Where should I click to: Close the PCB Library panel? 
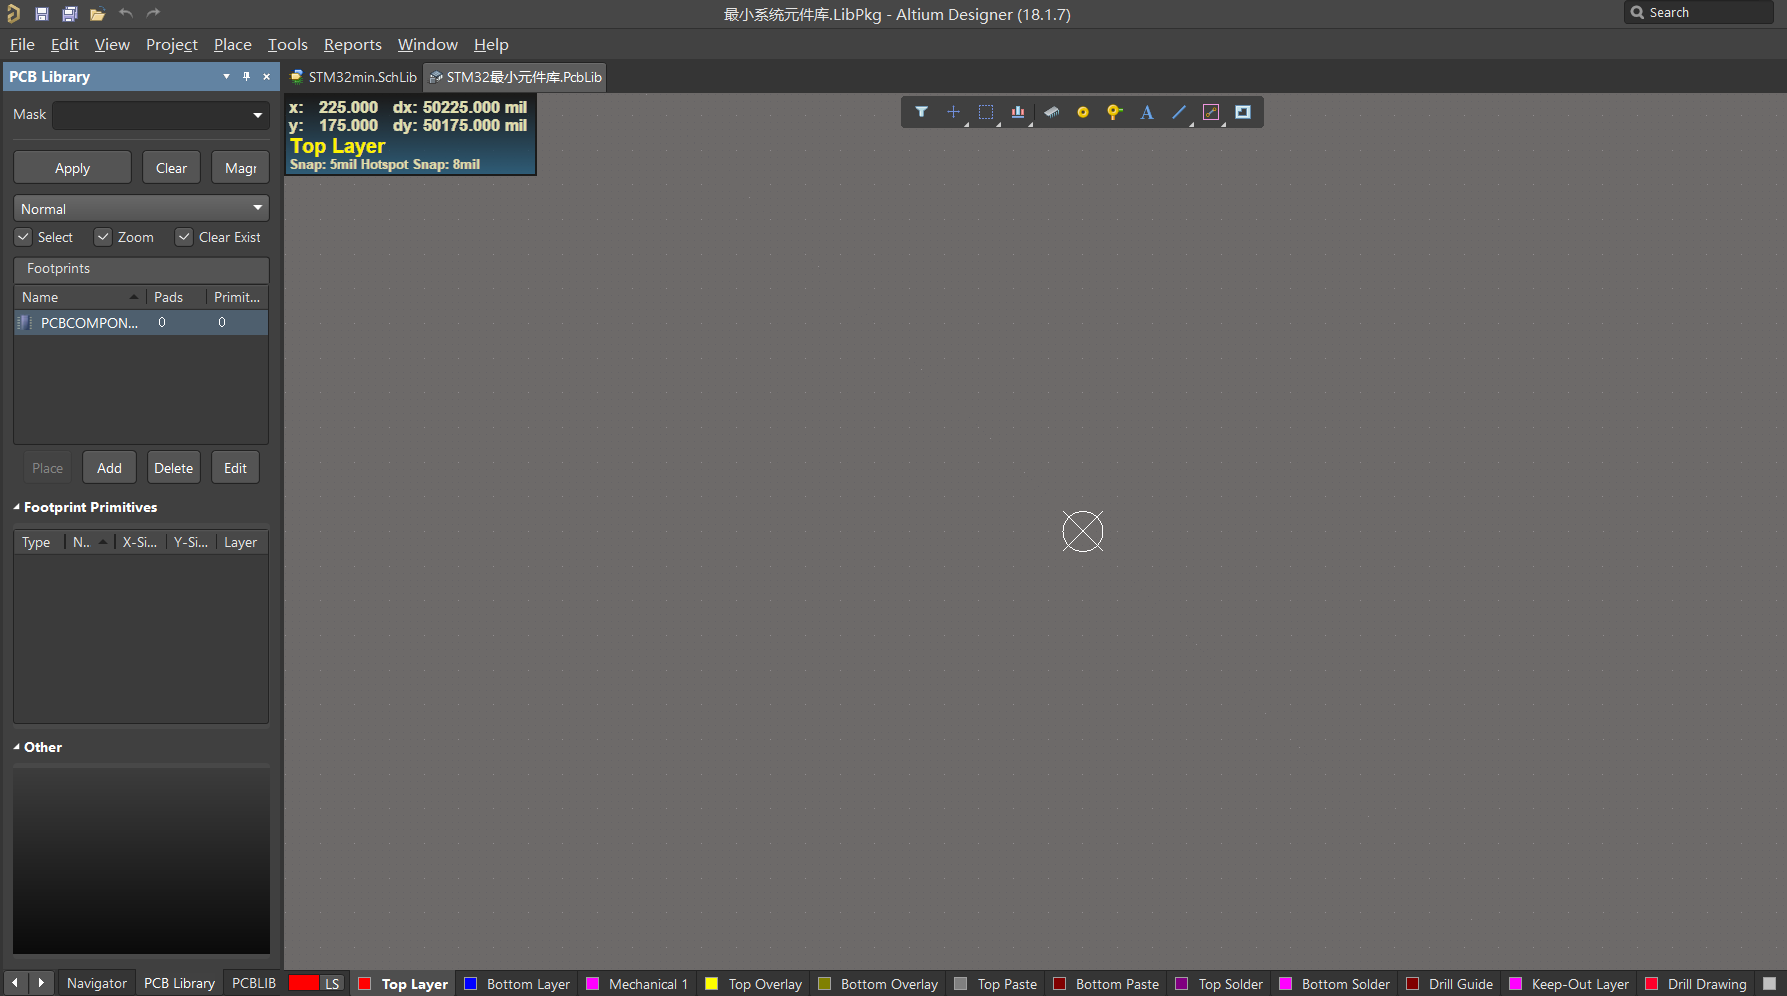[x=266, y=76]
